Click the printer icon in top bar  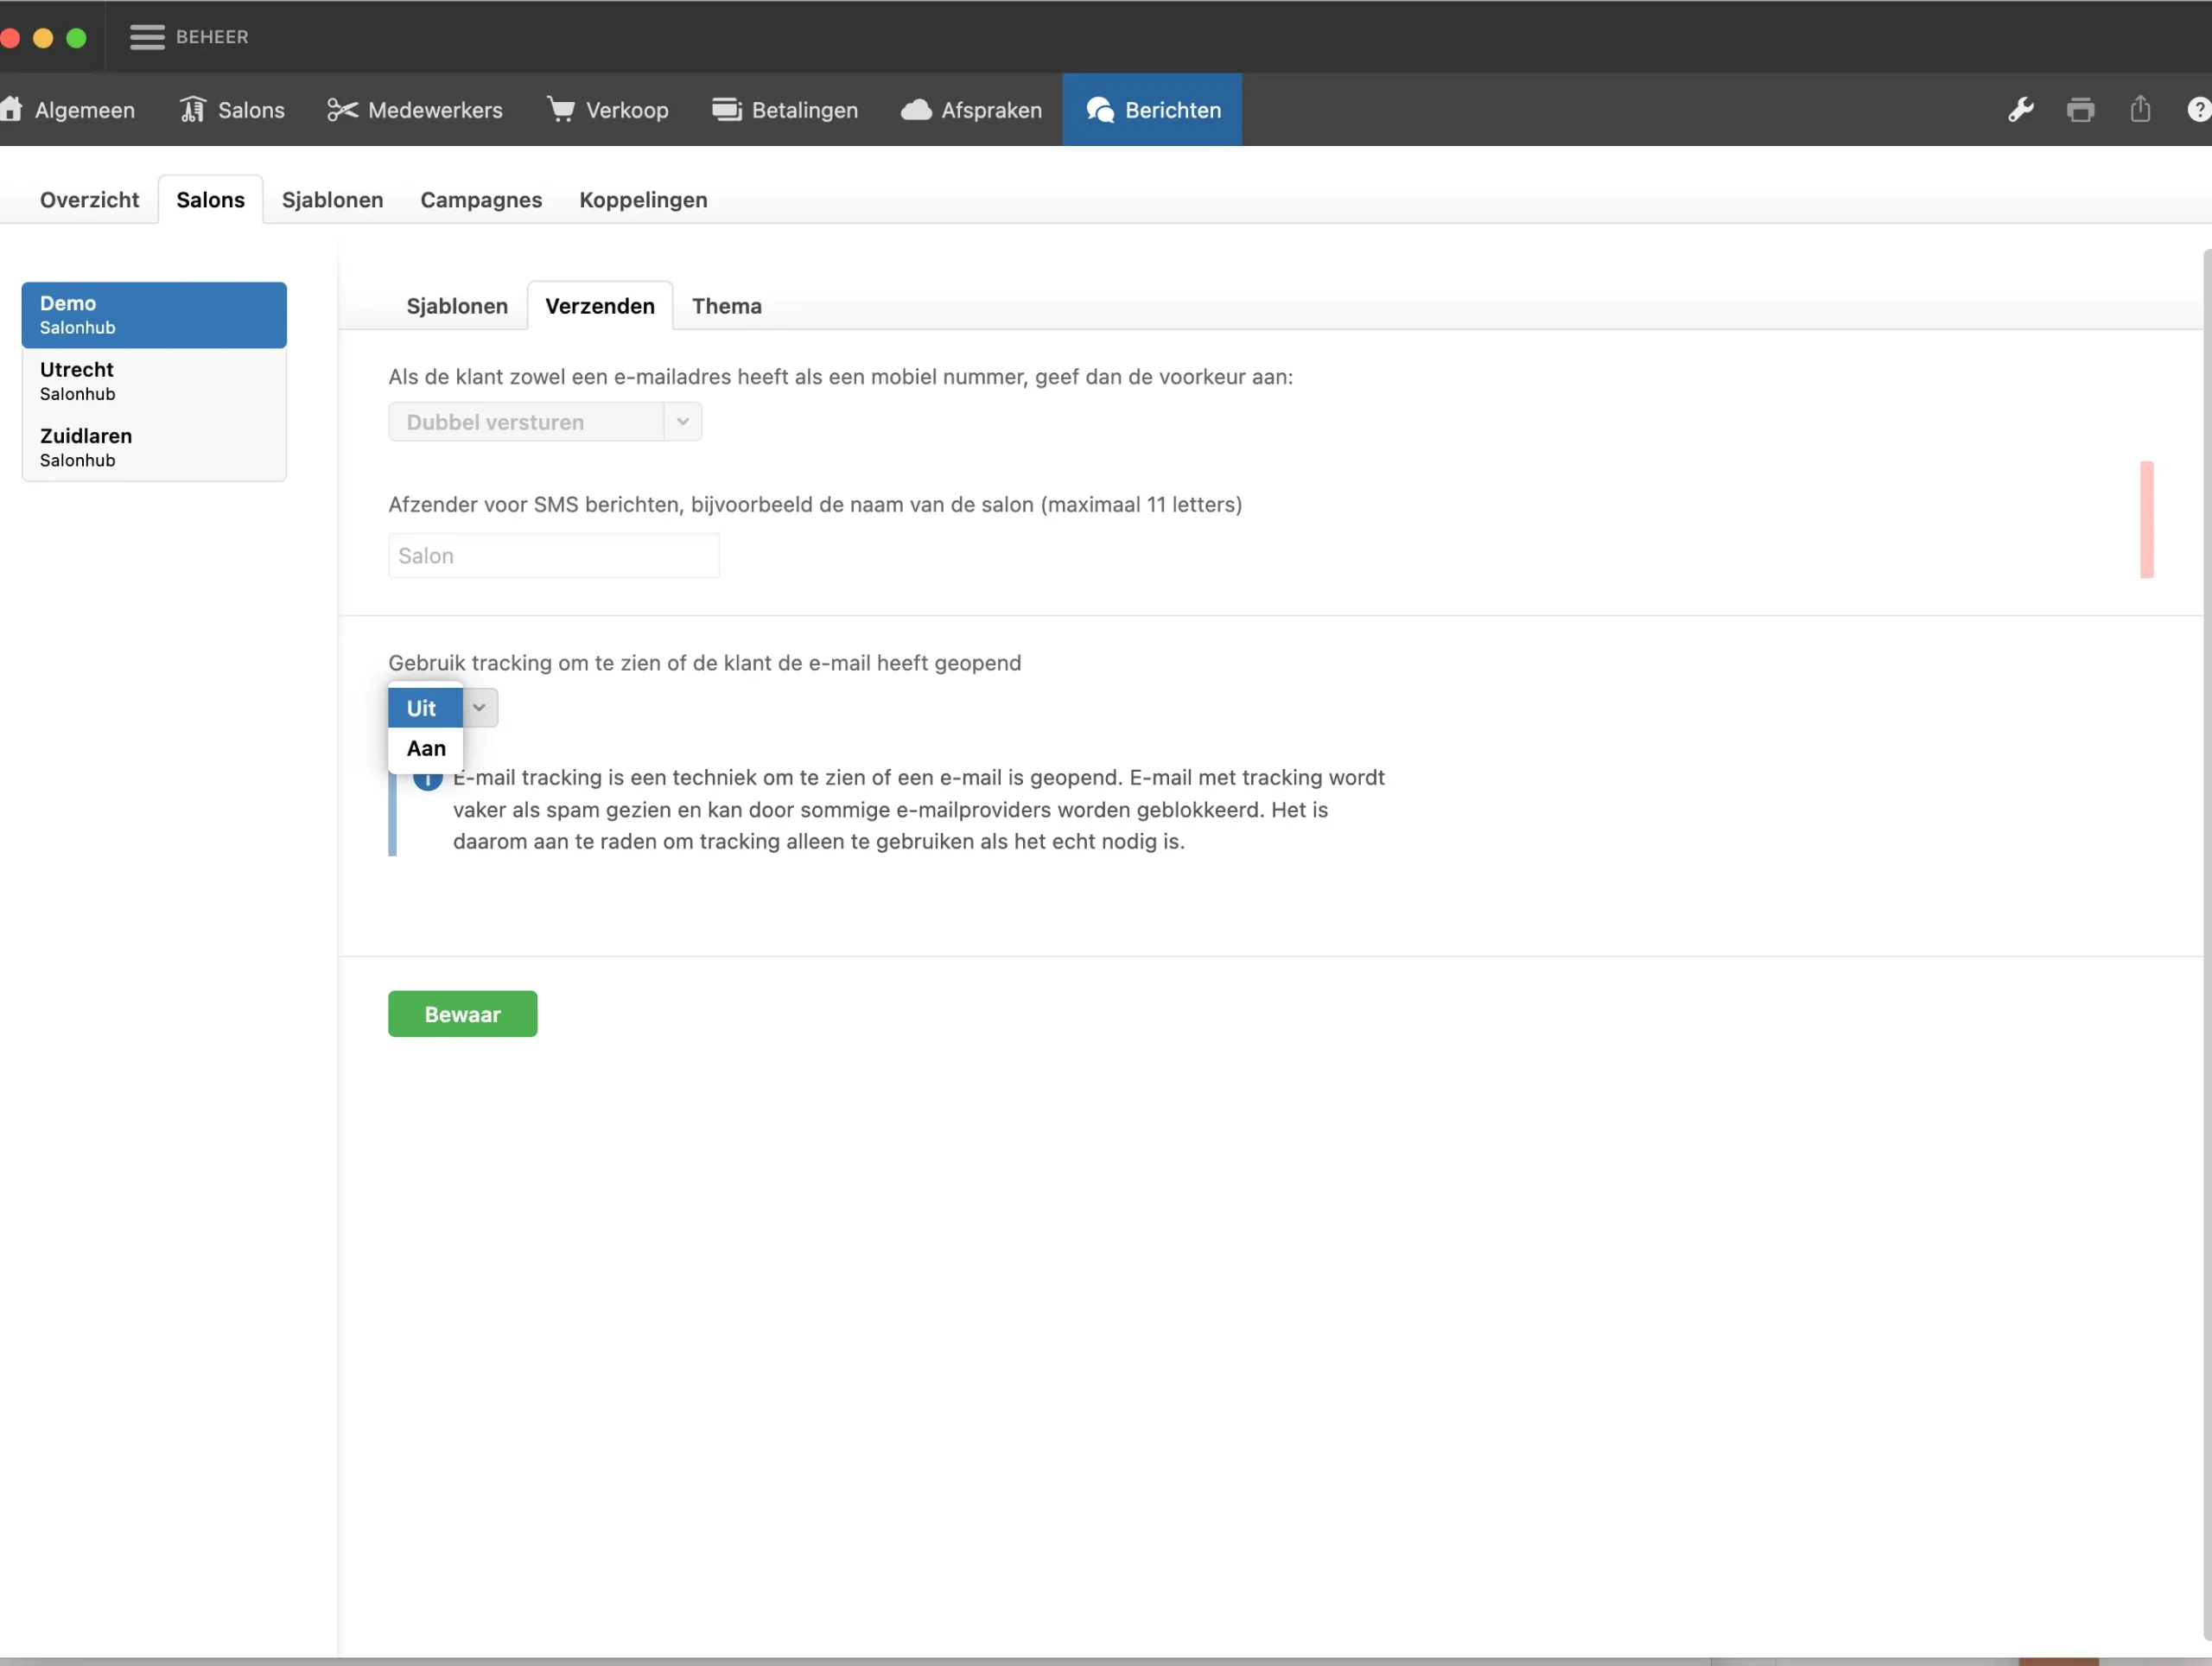(x=2080, y=110)
